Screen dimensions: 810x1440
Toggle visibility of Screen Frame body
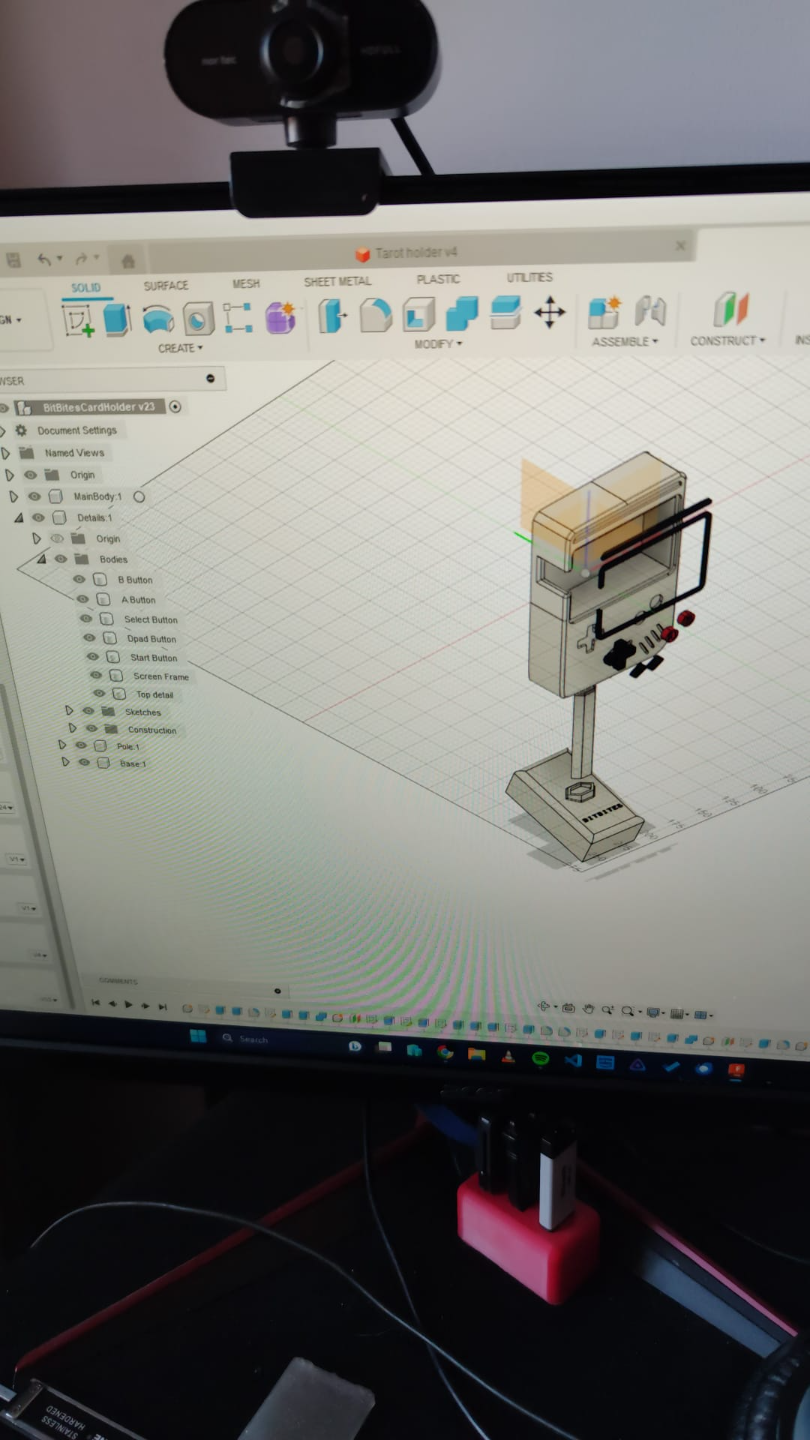coord(96,675)
